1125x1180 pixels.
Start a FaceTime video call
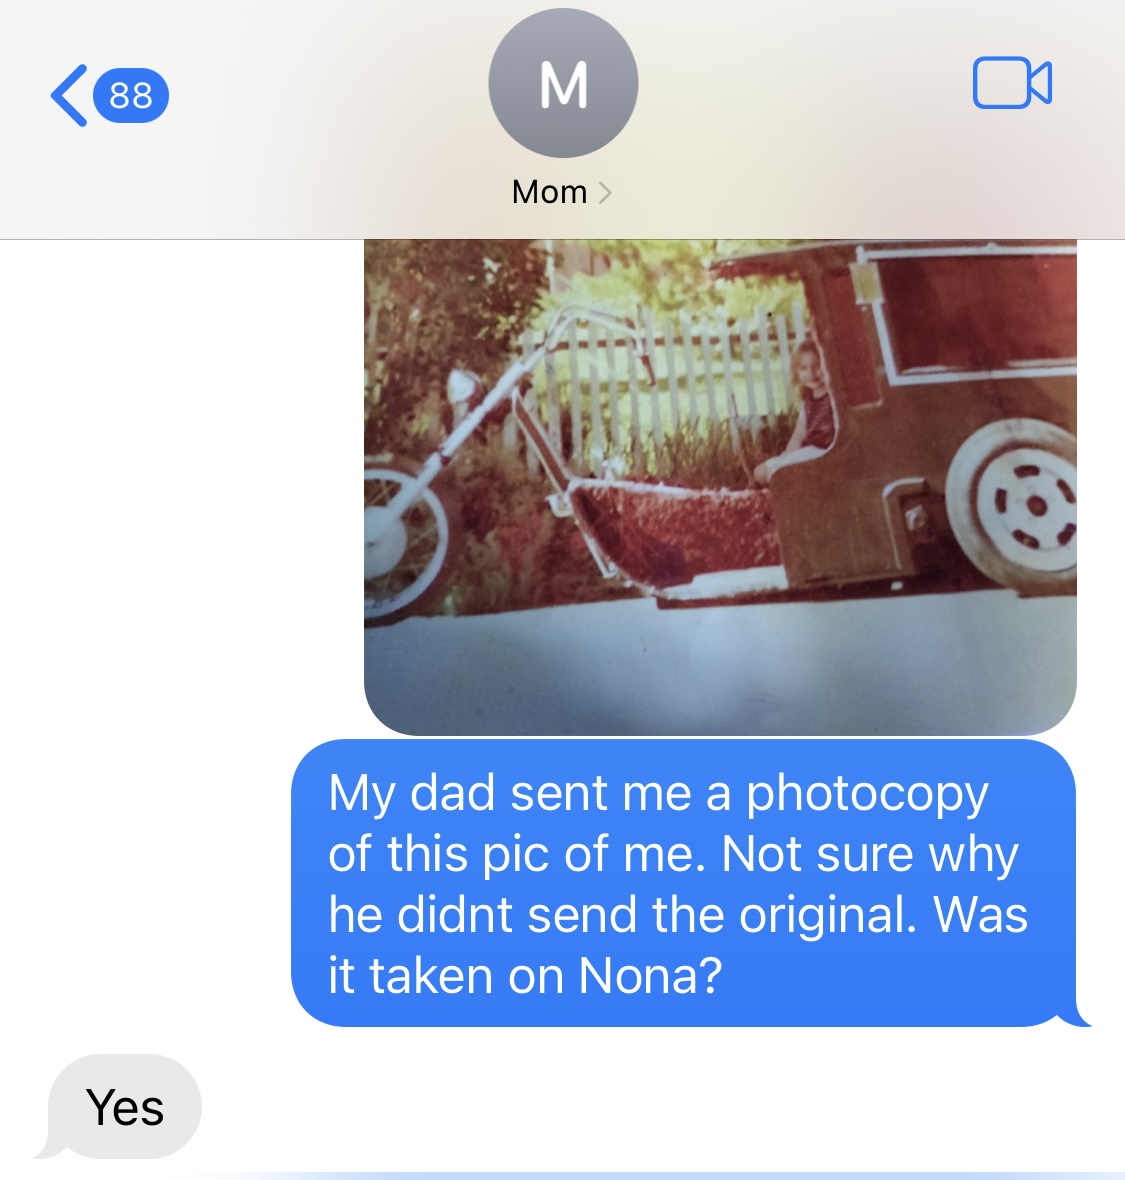(1012, 83)
